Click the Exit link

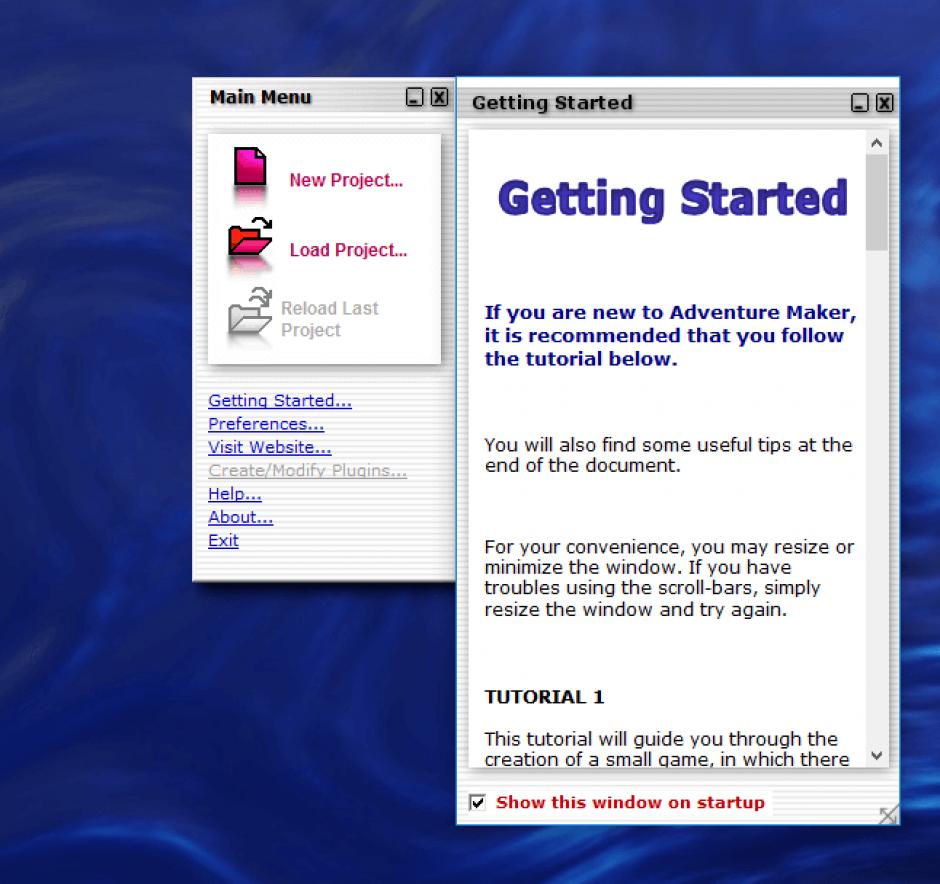(x=223, y=541)
